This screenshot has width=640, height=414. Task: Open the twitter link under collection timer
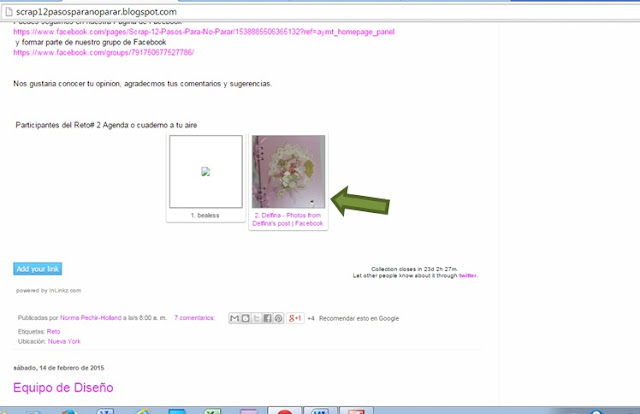click(x=467, y=276)
